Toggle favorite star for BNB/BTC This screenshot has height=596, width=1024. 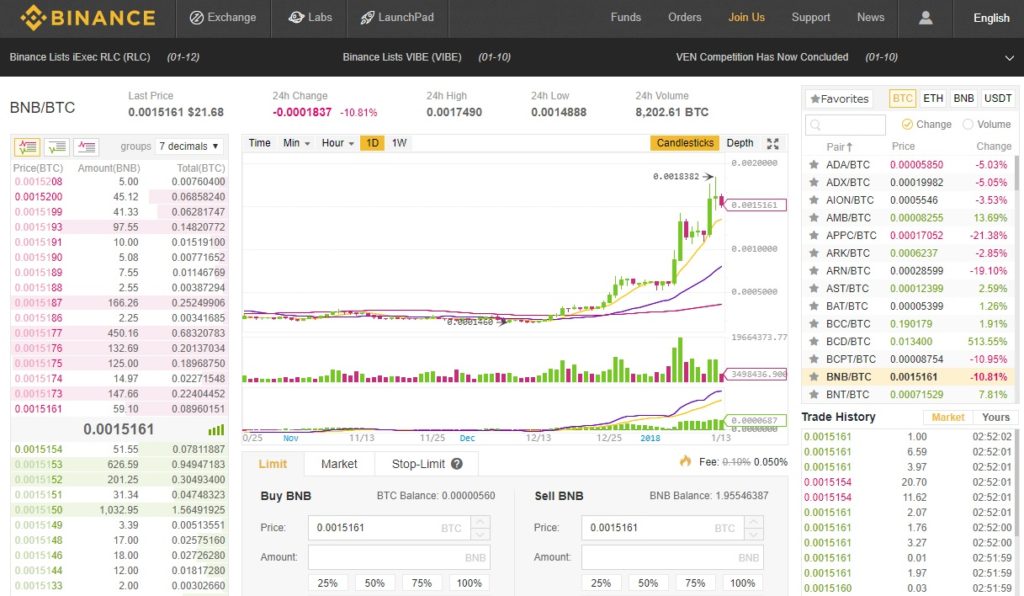814,376
